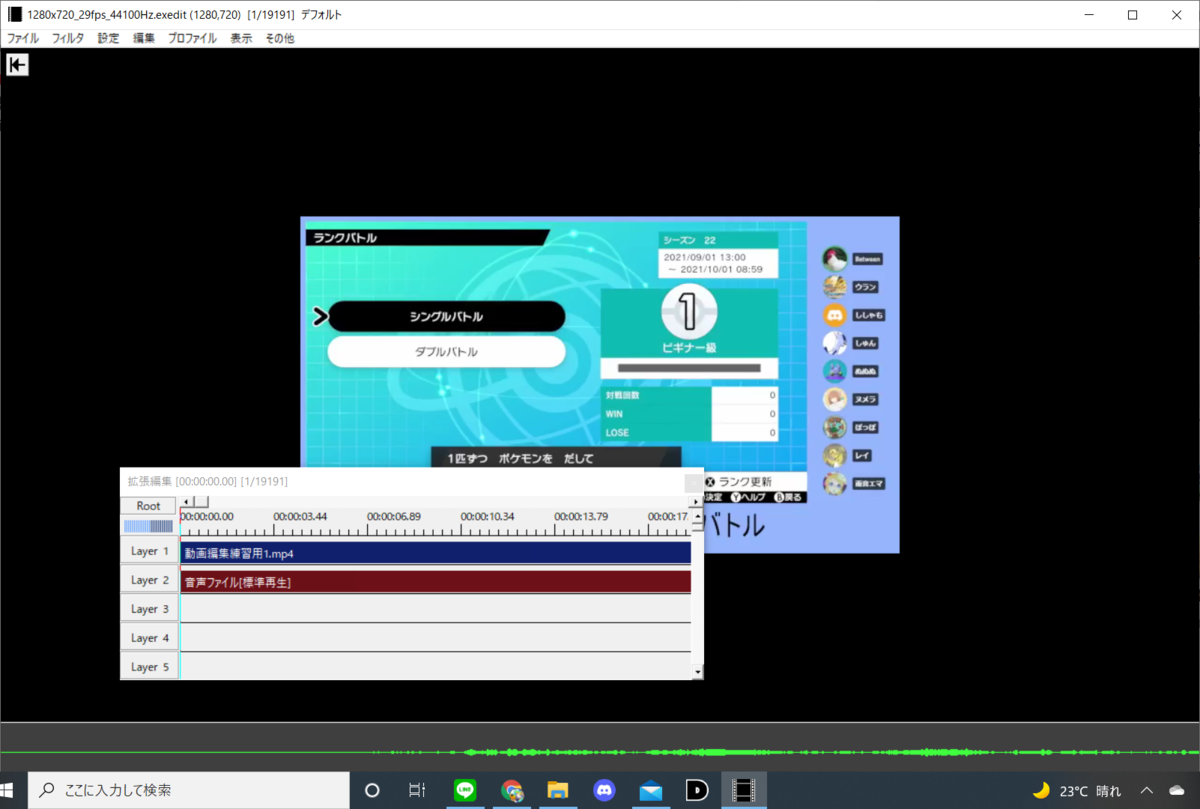Close the 拡張編集 timeline window
The height and width of the screenshot is (809, 1200).
(x=693, y=482)
